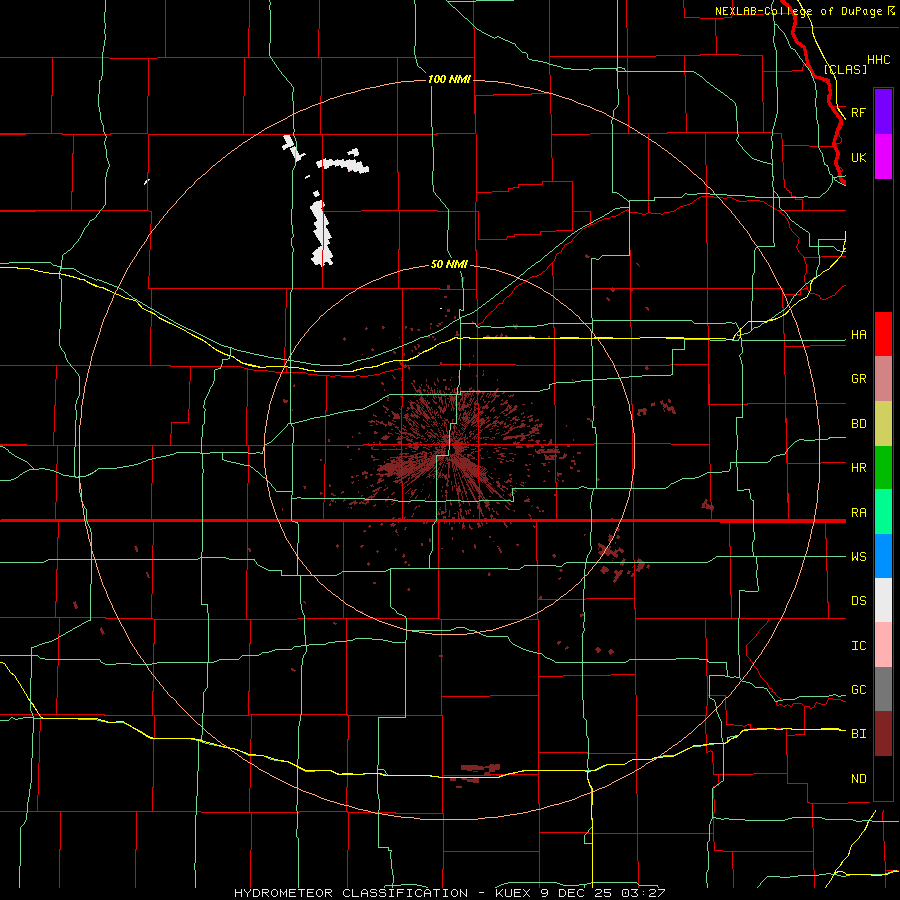The image size is (900, 900).
Task: Select the IC light pink legend swatch
Action: point(883,645)
